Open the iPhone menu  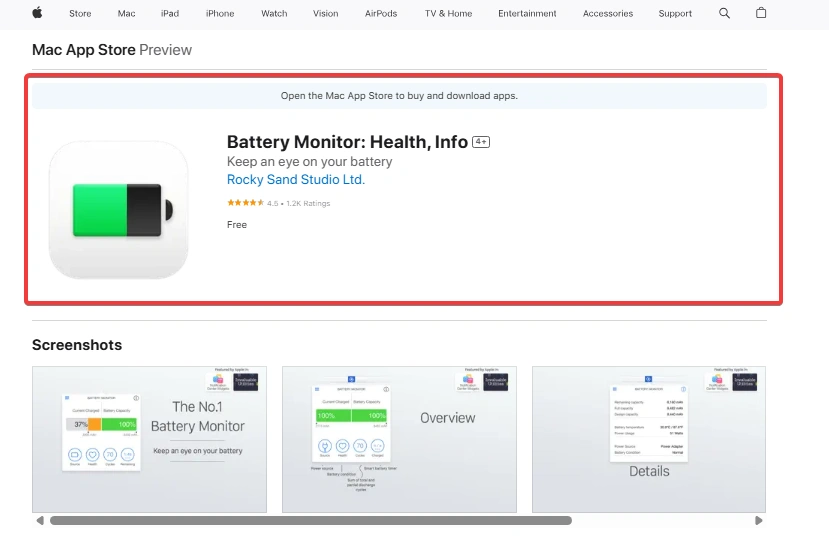point(220,14)
